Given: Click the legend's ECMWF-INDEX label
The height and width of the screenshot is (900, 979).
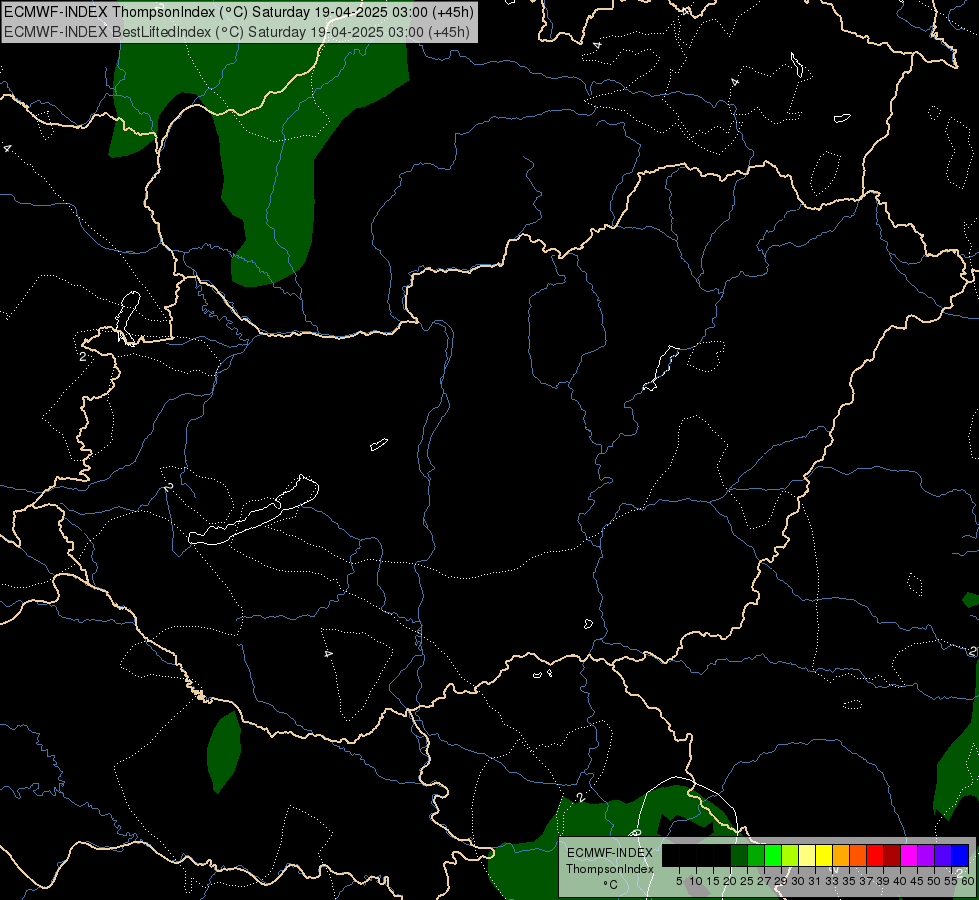Looking at the screenshot, I should [609, 853].
